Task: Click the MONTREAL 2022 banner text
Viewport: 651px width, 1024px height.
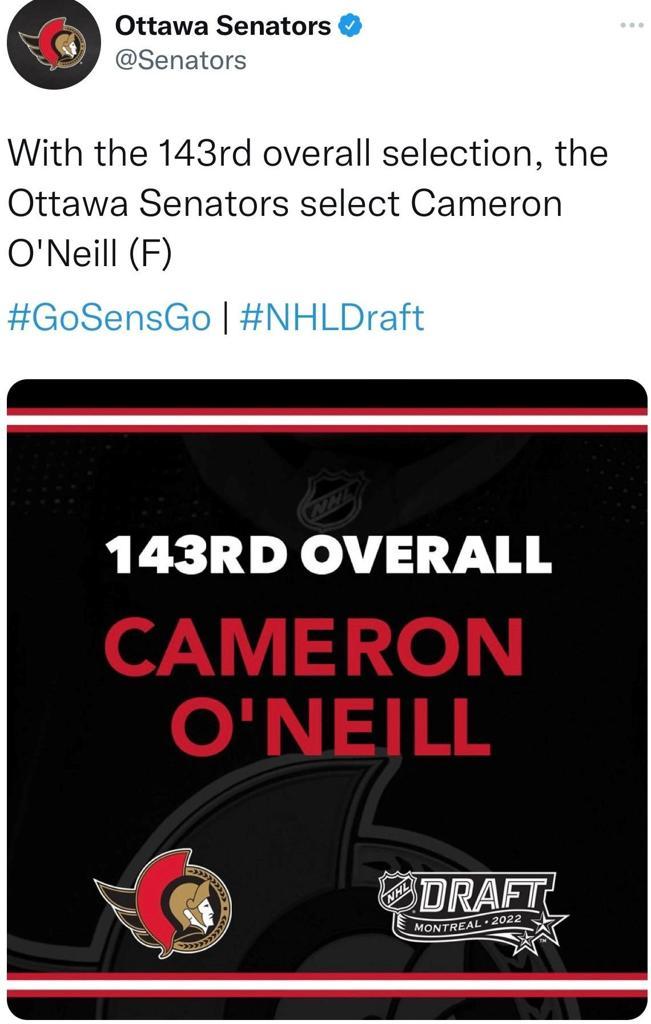Action: (468, 923)
